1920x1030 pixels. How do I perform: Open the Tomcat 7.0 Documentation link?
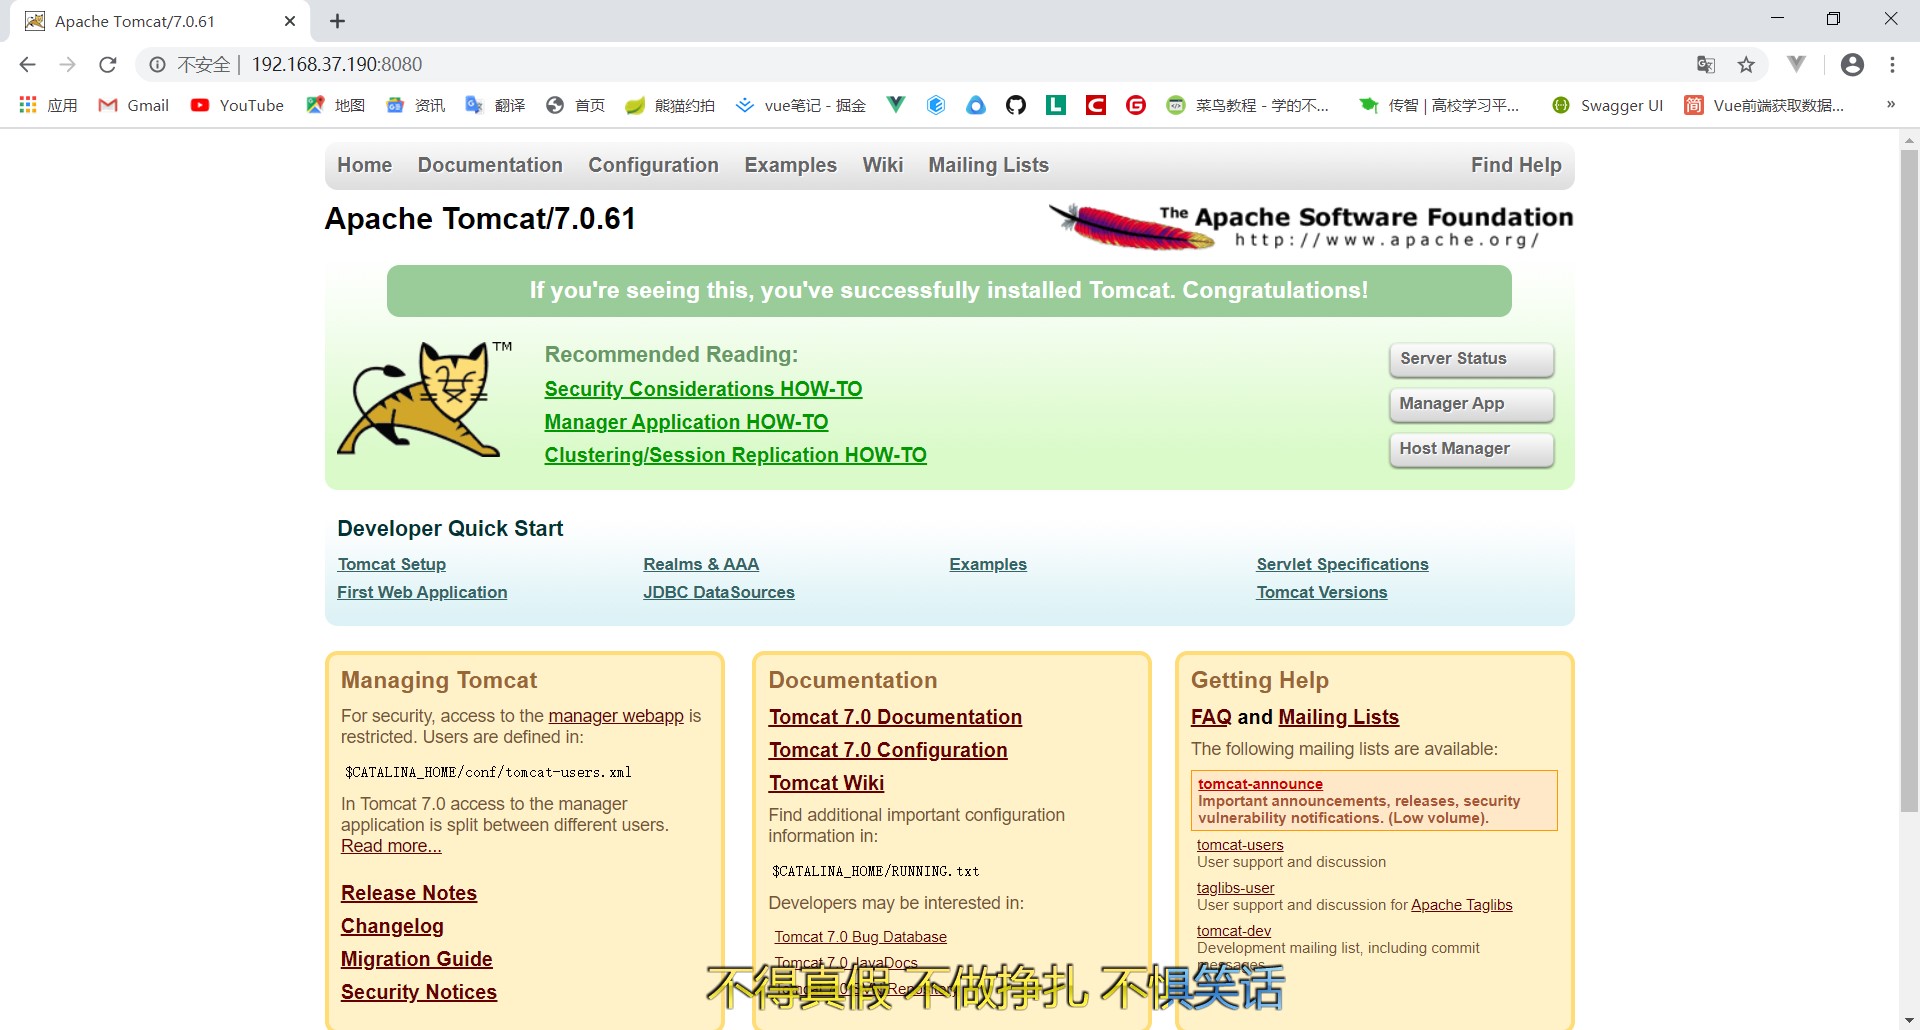(x=895, y=717)
